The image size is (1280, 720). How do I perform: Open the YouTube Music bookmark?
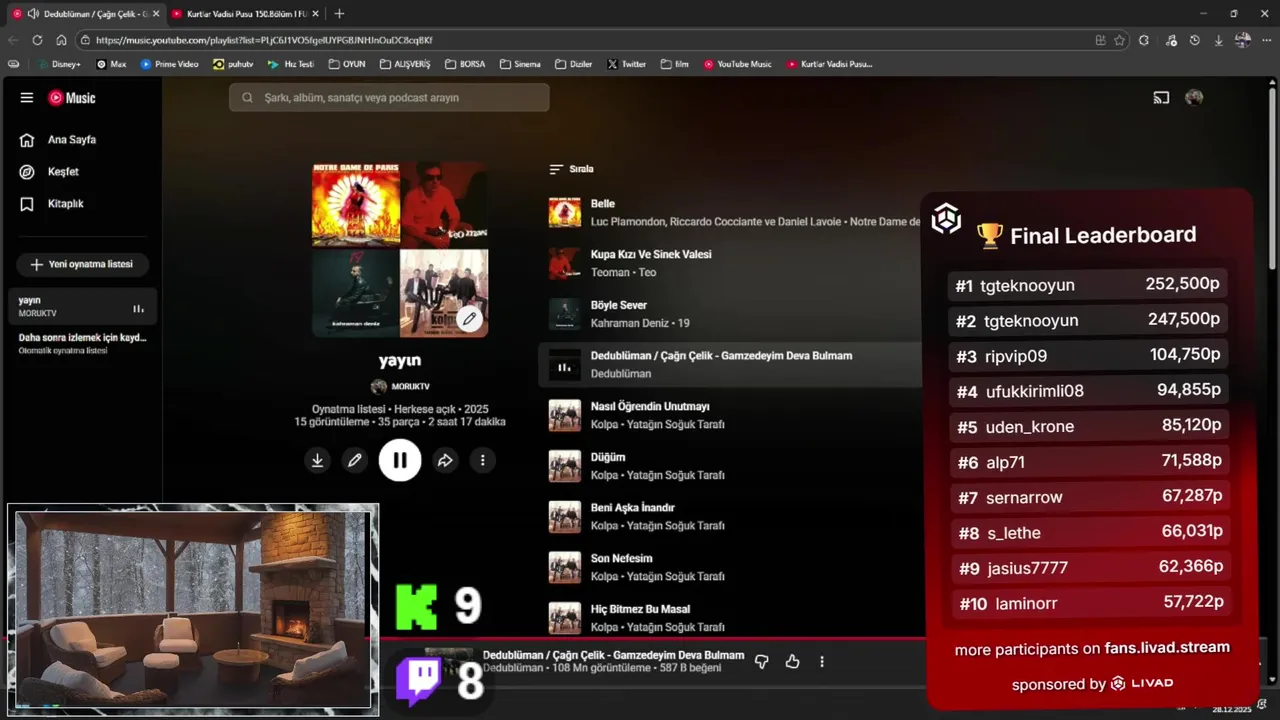(737, 64)
